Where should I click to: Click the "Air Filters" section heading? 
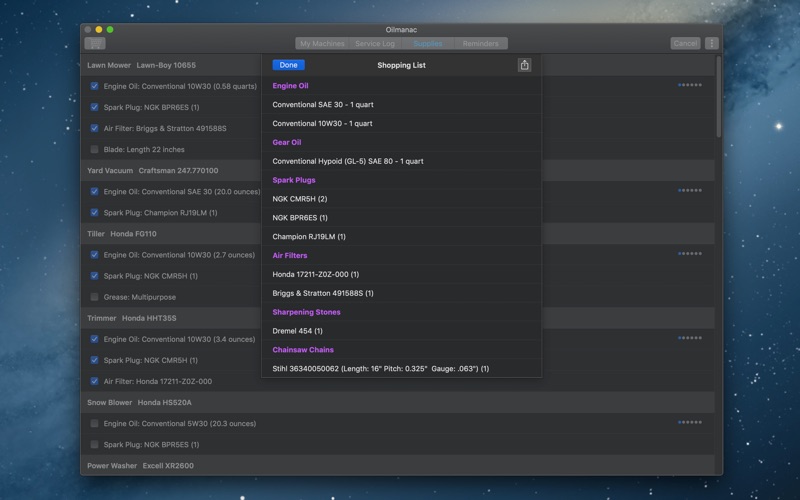pos(290,256)
